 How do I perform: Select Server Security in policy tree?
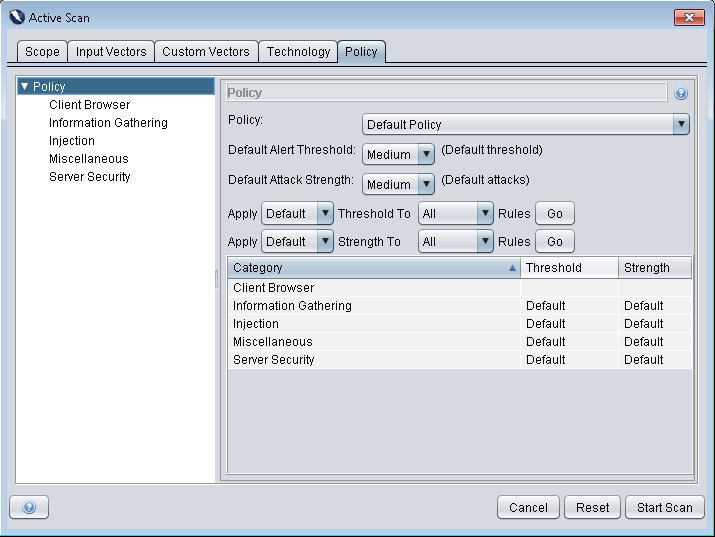pos(90,177)
